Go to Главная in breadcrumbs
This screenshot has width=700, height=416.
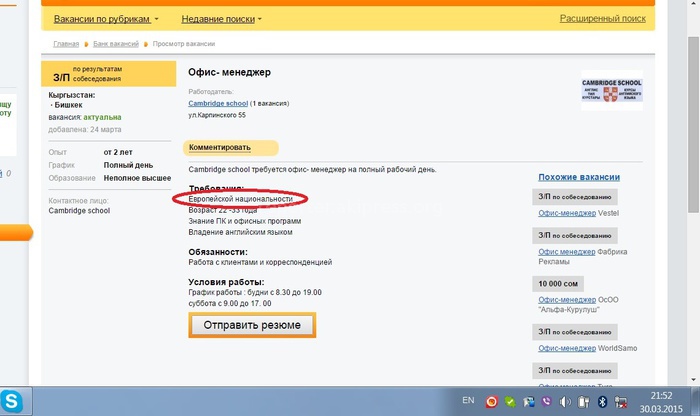pyautogui.click(x=66, y=45)
